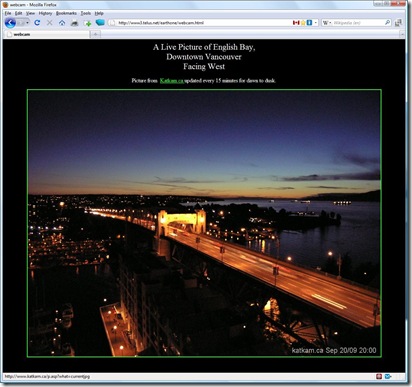
Task: Open the Bookmarks menu
Action: pos(66,13)
